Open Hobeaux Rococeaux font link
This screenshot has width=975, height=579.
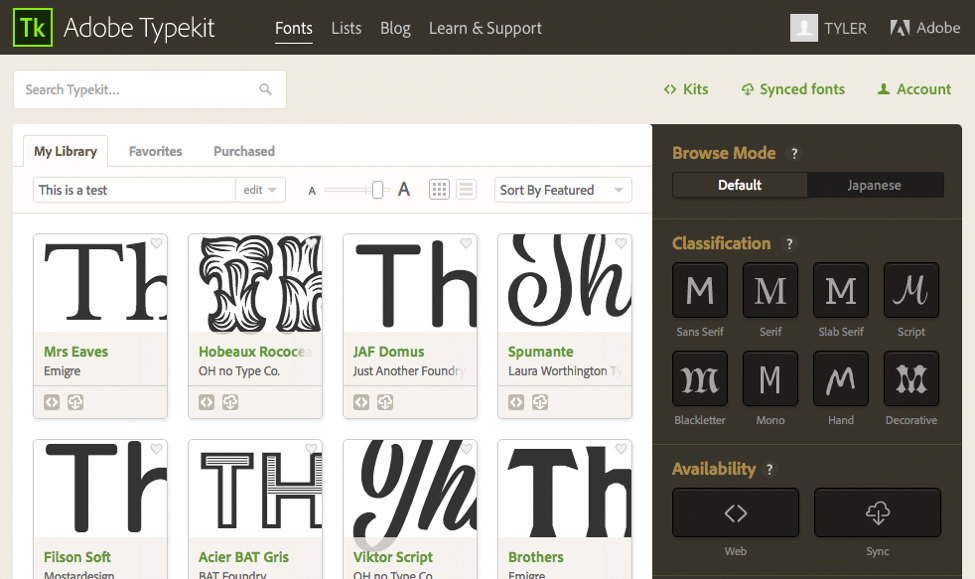255,351
